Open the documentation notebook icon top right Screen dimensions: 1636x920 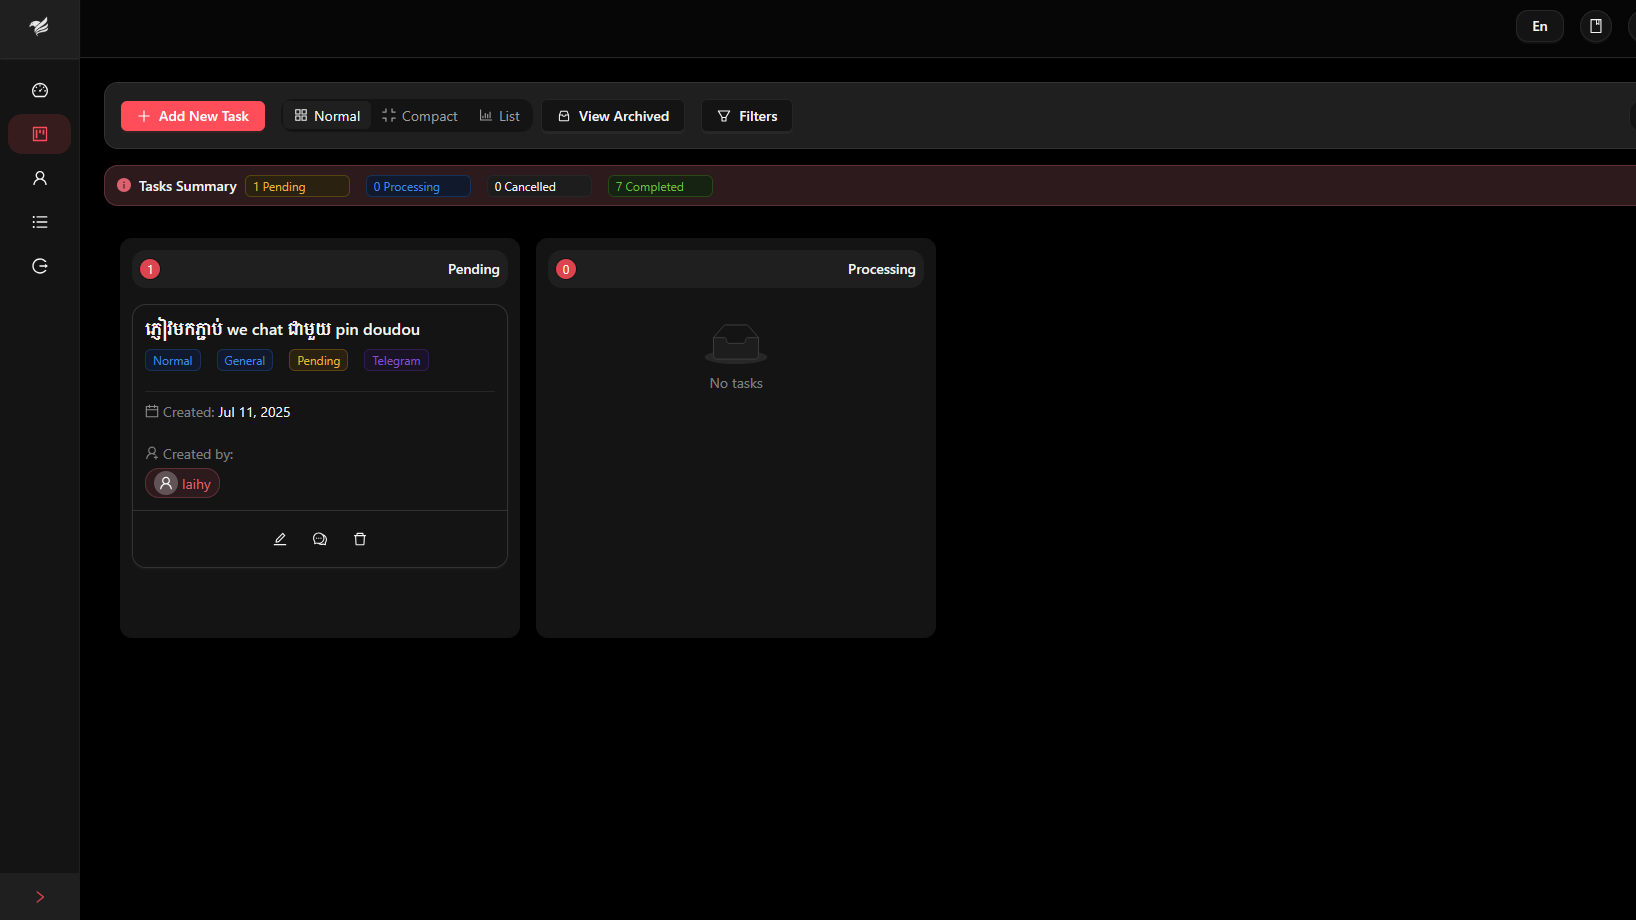click(x=1595, y=26)
